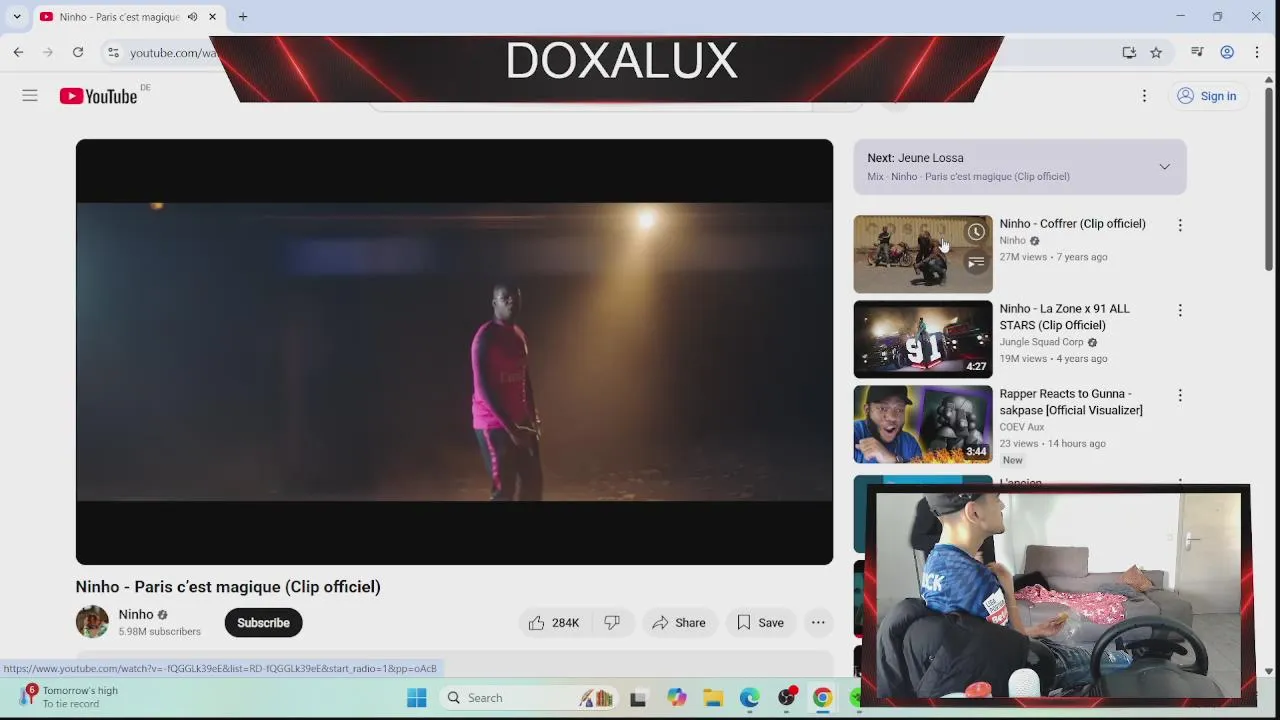
Task: Go back with the browser back arrow
Action: coord(18,52)
